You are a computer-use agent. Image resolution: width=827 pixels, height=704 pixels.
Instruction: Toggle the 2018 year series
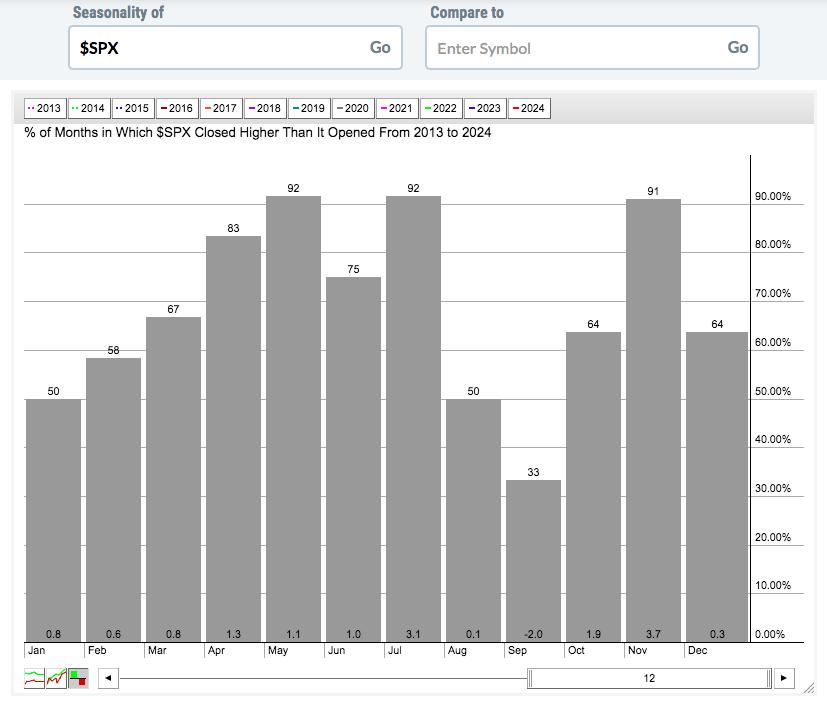click(x=264, y=108)
